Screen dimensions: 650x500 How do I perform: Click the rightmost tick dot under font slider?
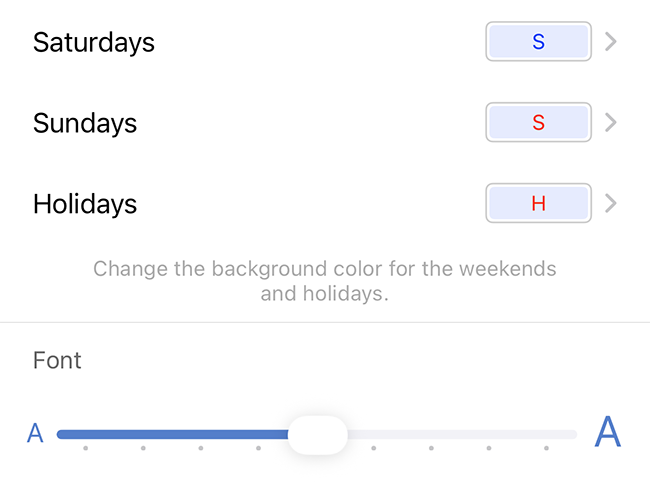(546, 448)
